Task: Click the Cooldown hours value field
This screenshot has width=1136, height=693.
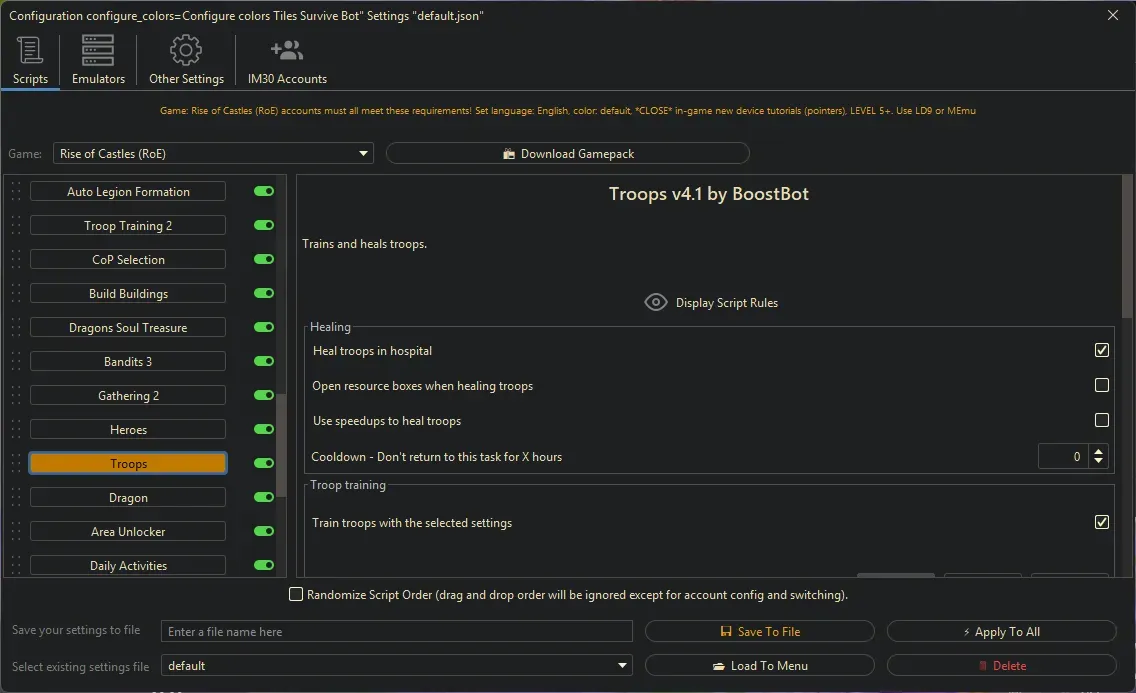Action: tap(1063, 456)
